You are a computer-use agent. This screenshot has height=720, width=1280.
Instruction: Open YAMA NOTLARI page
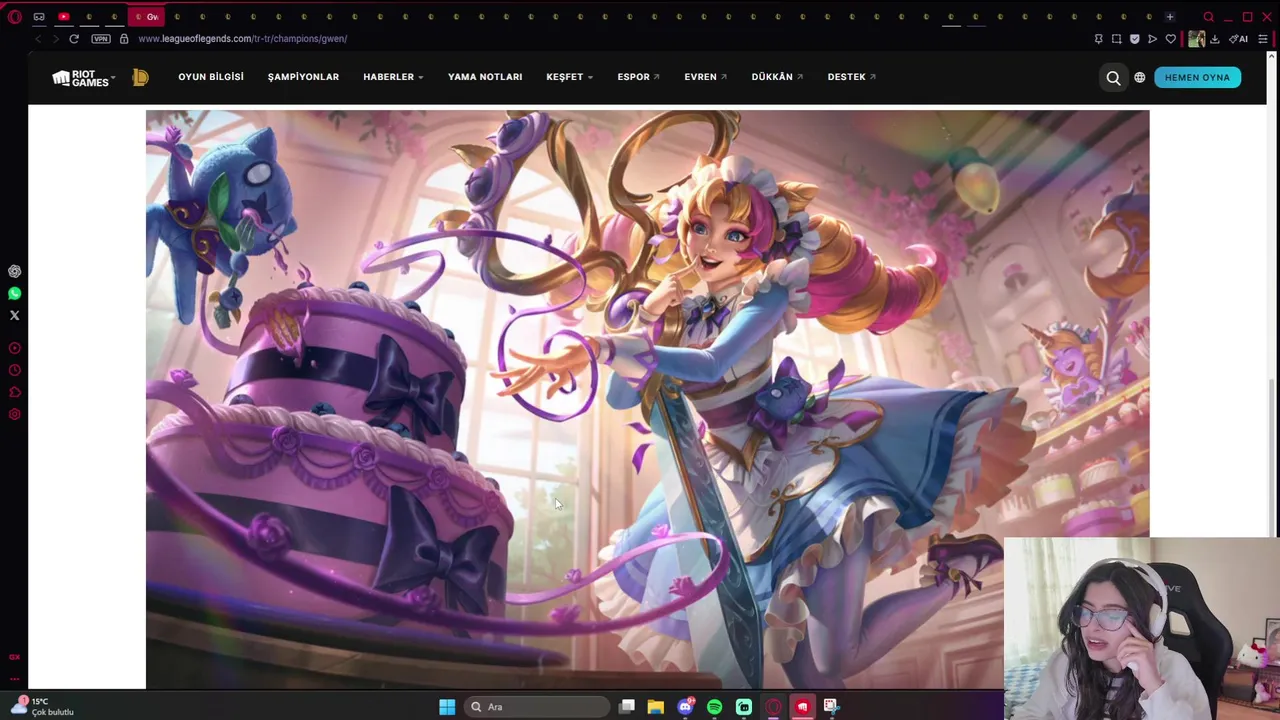[x=485, y=77]
